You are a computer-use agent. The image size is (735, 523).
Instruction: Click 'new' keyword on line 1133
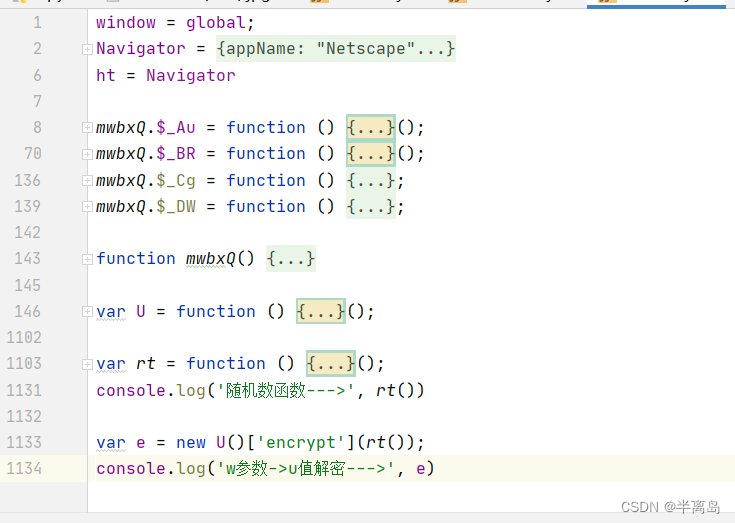[191, 442]
